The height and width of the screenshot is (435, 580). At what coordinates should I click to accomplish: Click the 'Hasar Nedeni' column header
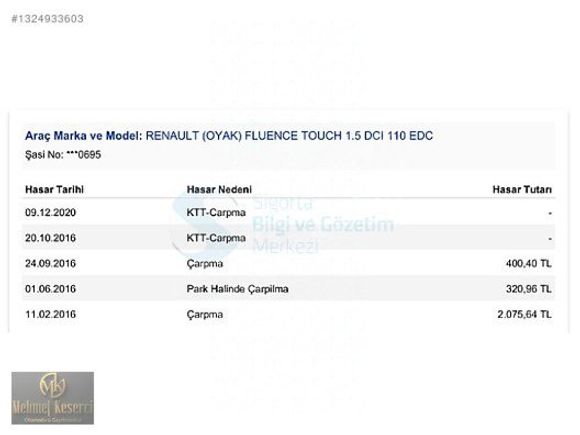(x=219, y=189)
